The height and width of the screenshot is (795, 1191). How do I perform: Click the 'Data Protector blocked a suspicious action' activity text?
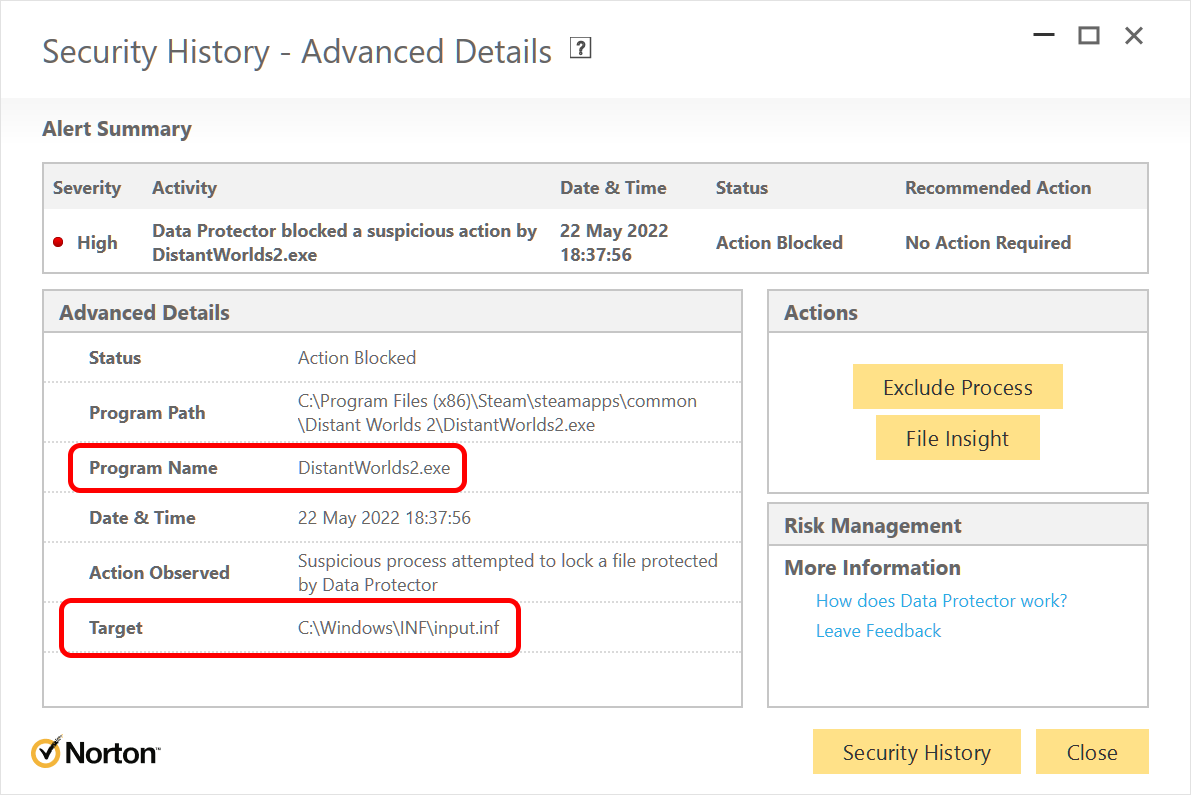pos(344,242)
